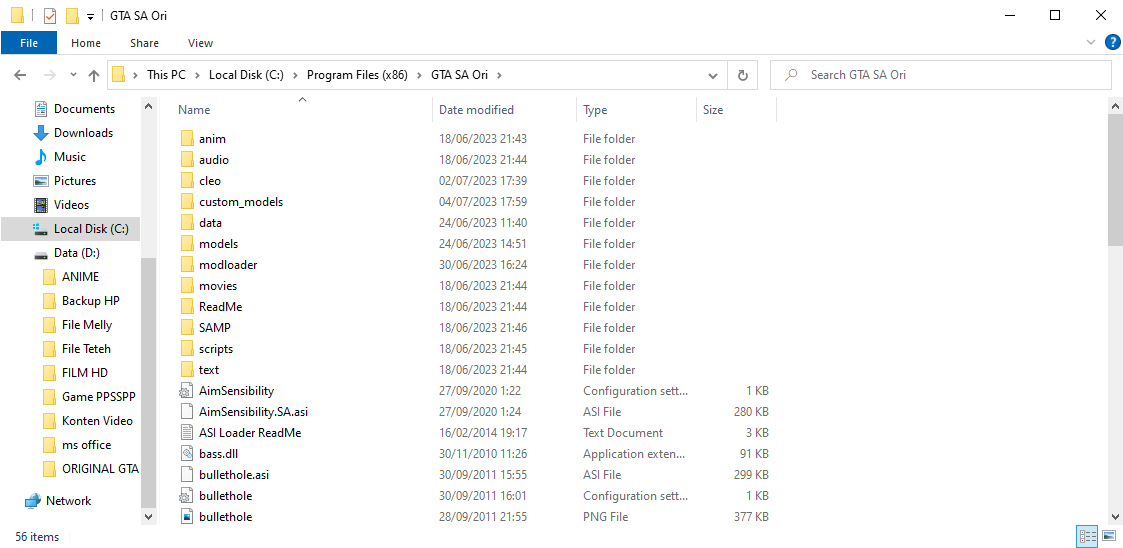Select the audio folder row
Screen dimensions: 1123x548
pyautogui.click(x=476, y=160)
